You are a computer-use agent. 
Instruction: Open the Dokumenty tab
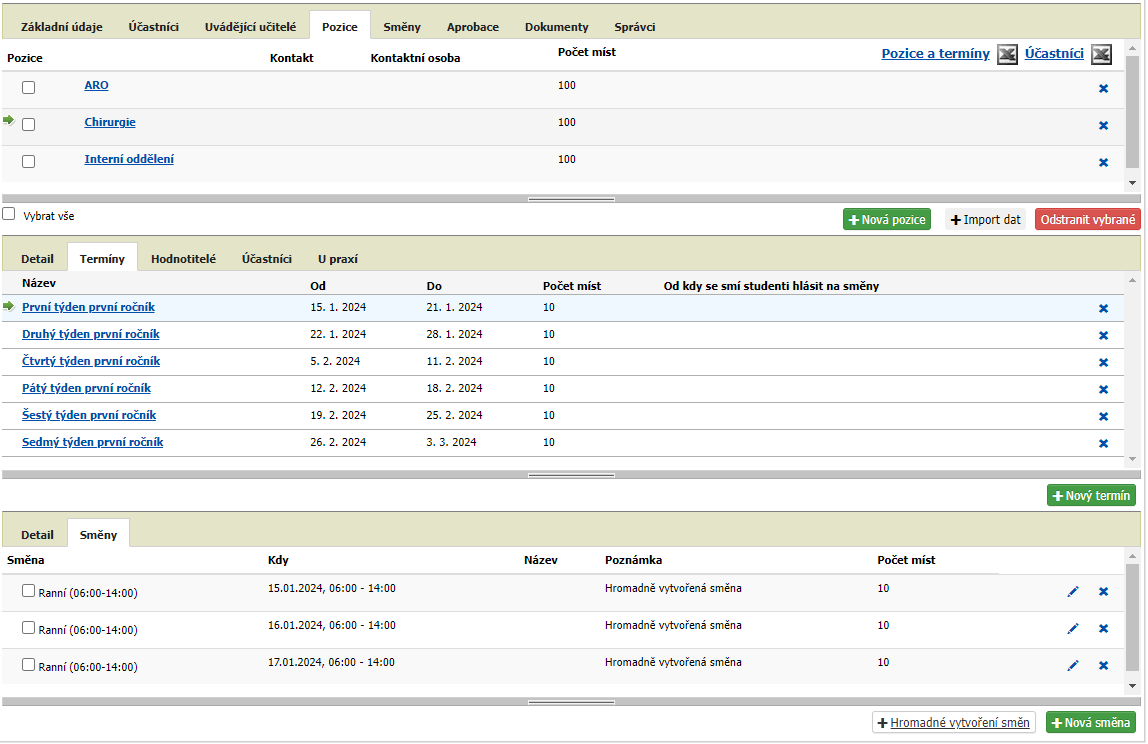click(x=556, y=27)
